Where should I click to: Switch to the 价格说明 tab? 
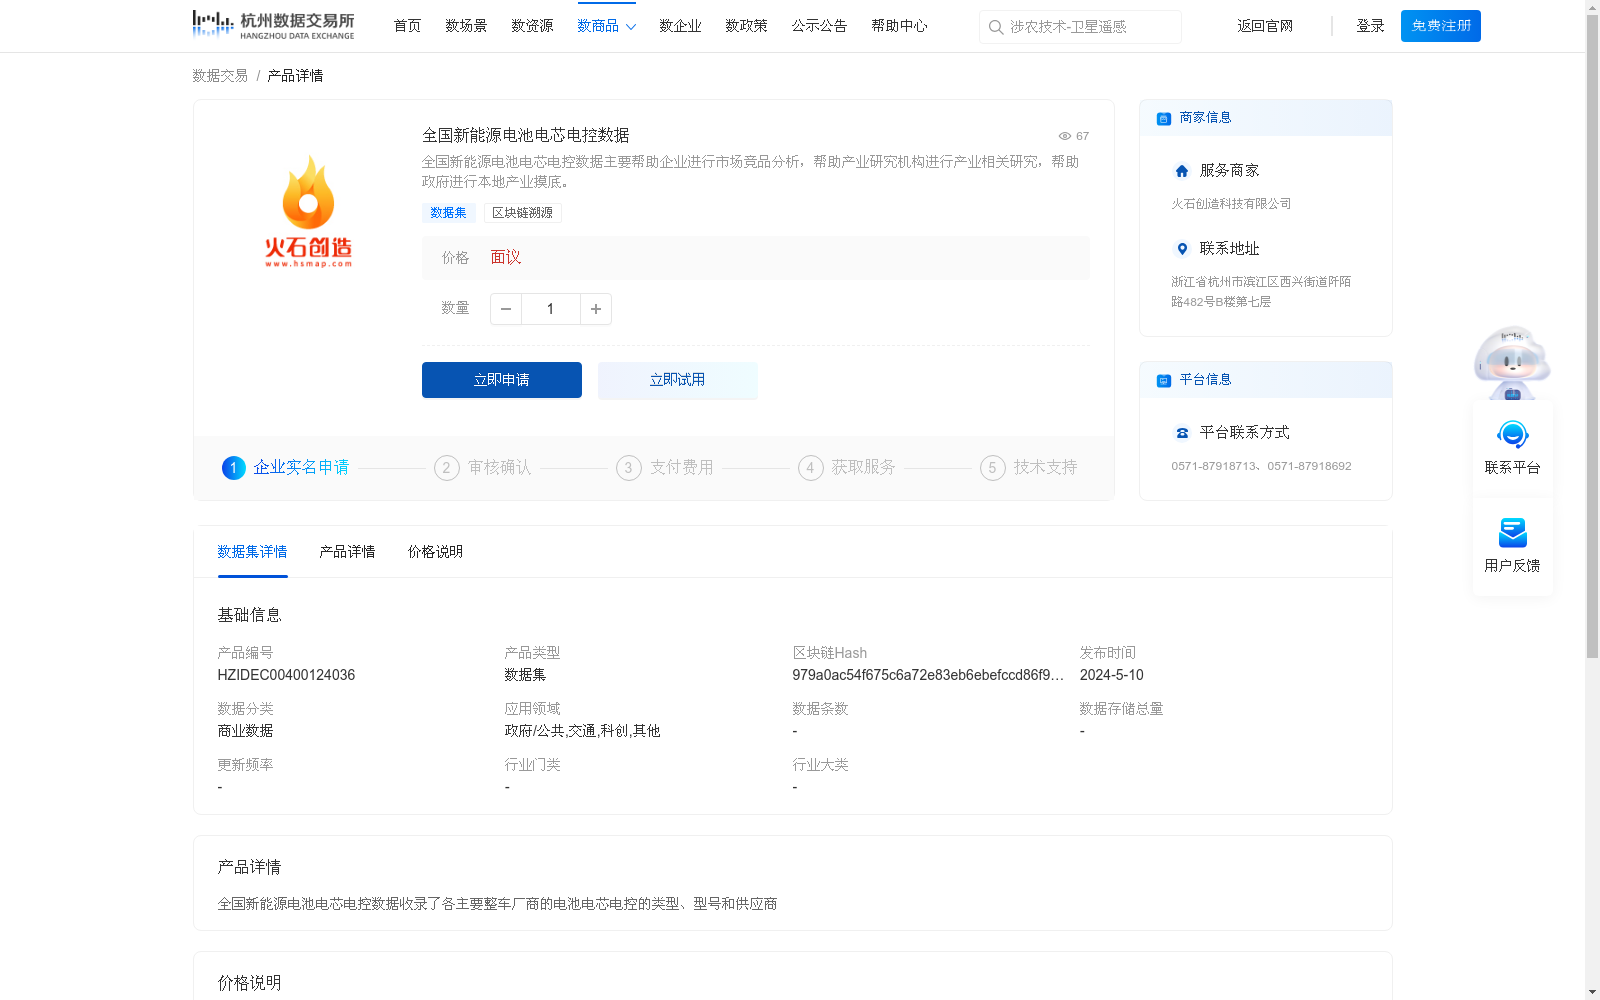click(x=435, y=552)
